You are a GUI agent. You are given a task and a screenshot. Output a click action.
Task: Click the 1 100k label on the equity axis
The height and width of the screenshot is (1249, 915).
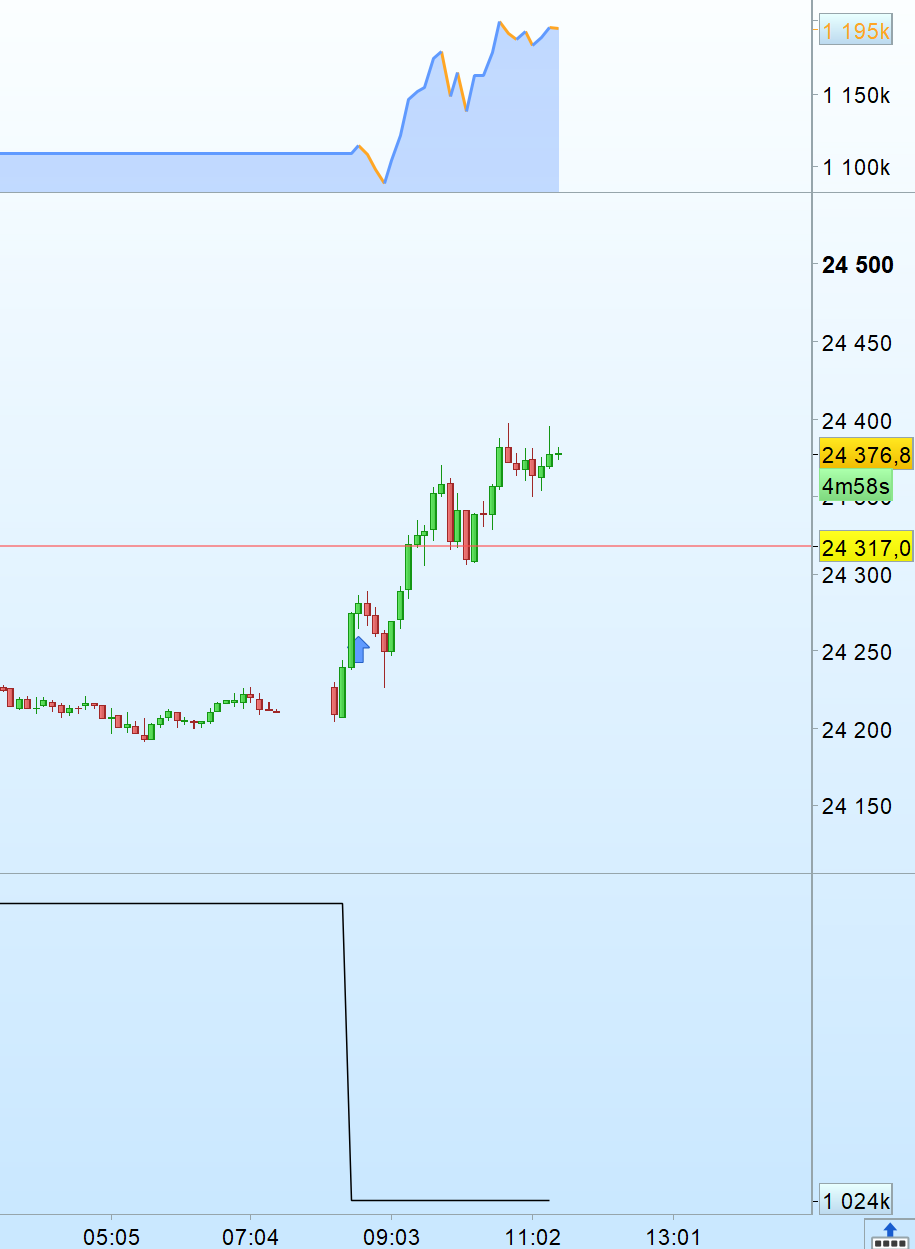click(857, 167)
